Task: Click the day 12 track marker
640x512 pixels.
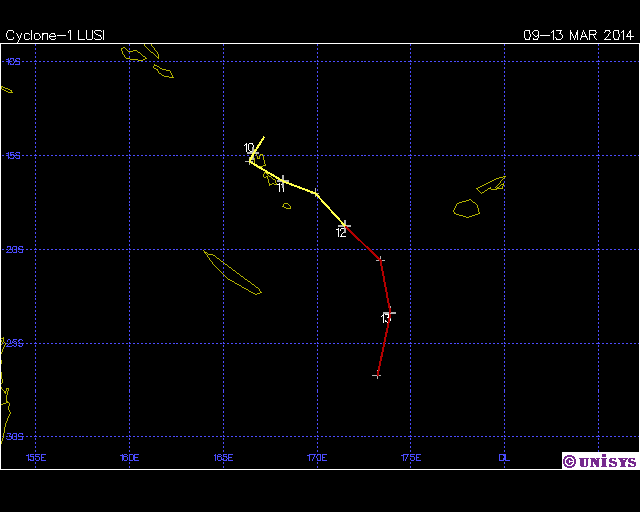Action: pyautogui.click(x=345, y=225)
